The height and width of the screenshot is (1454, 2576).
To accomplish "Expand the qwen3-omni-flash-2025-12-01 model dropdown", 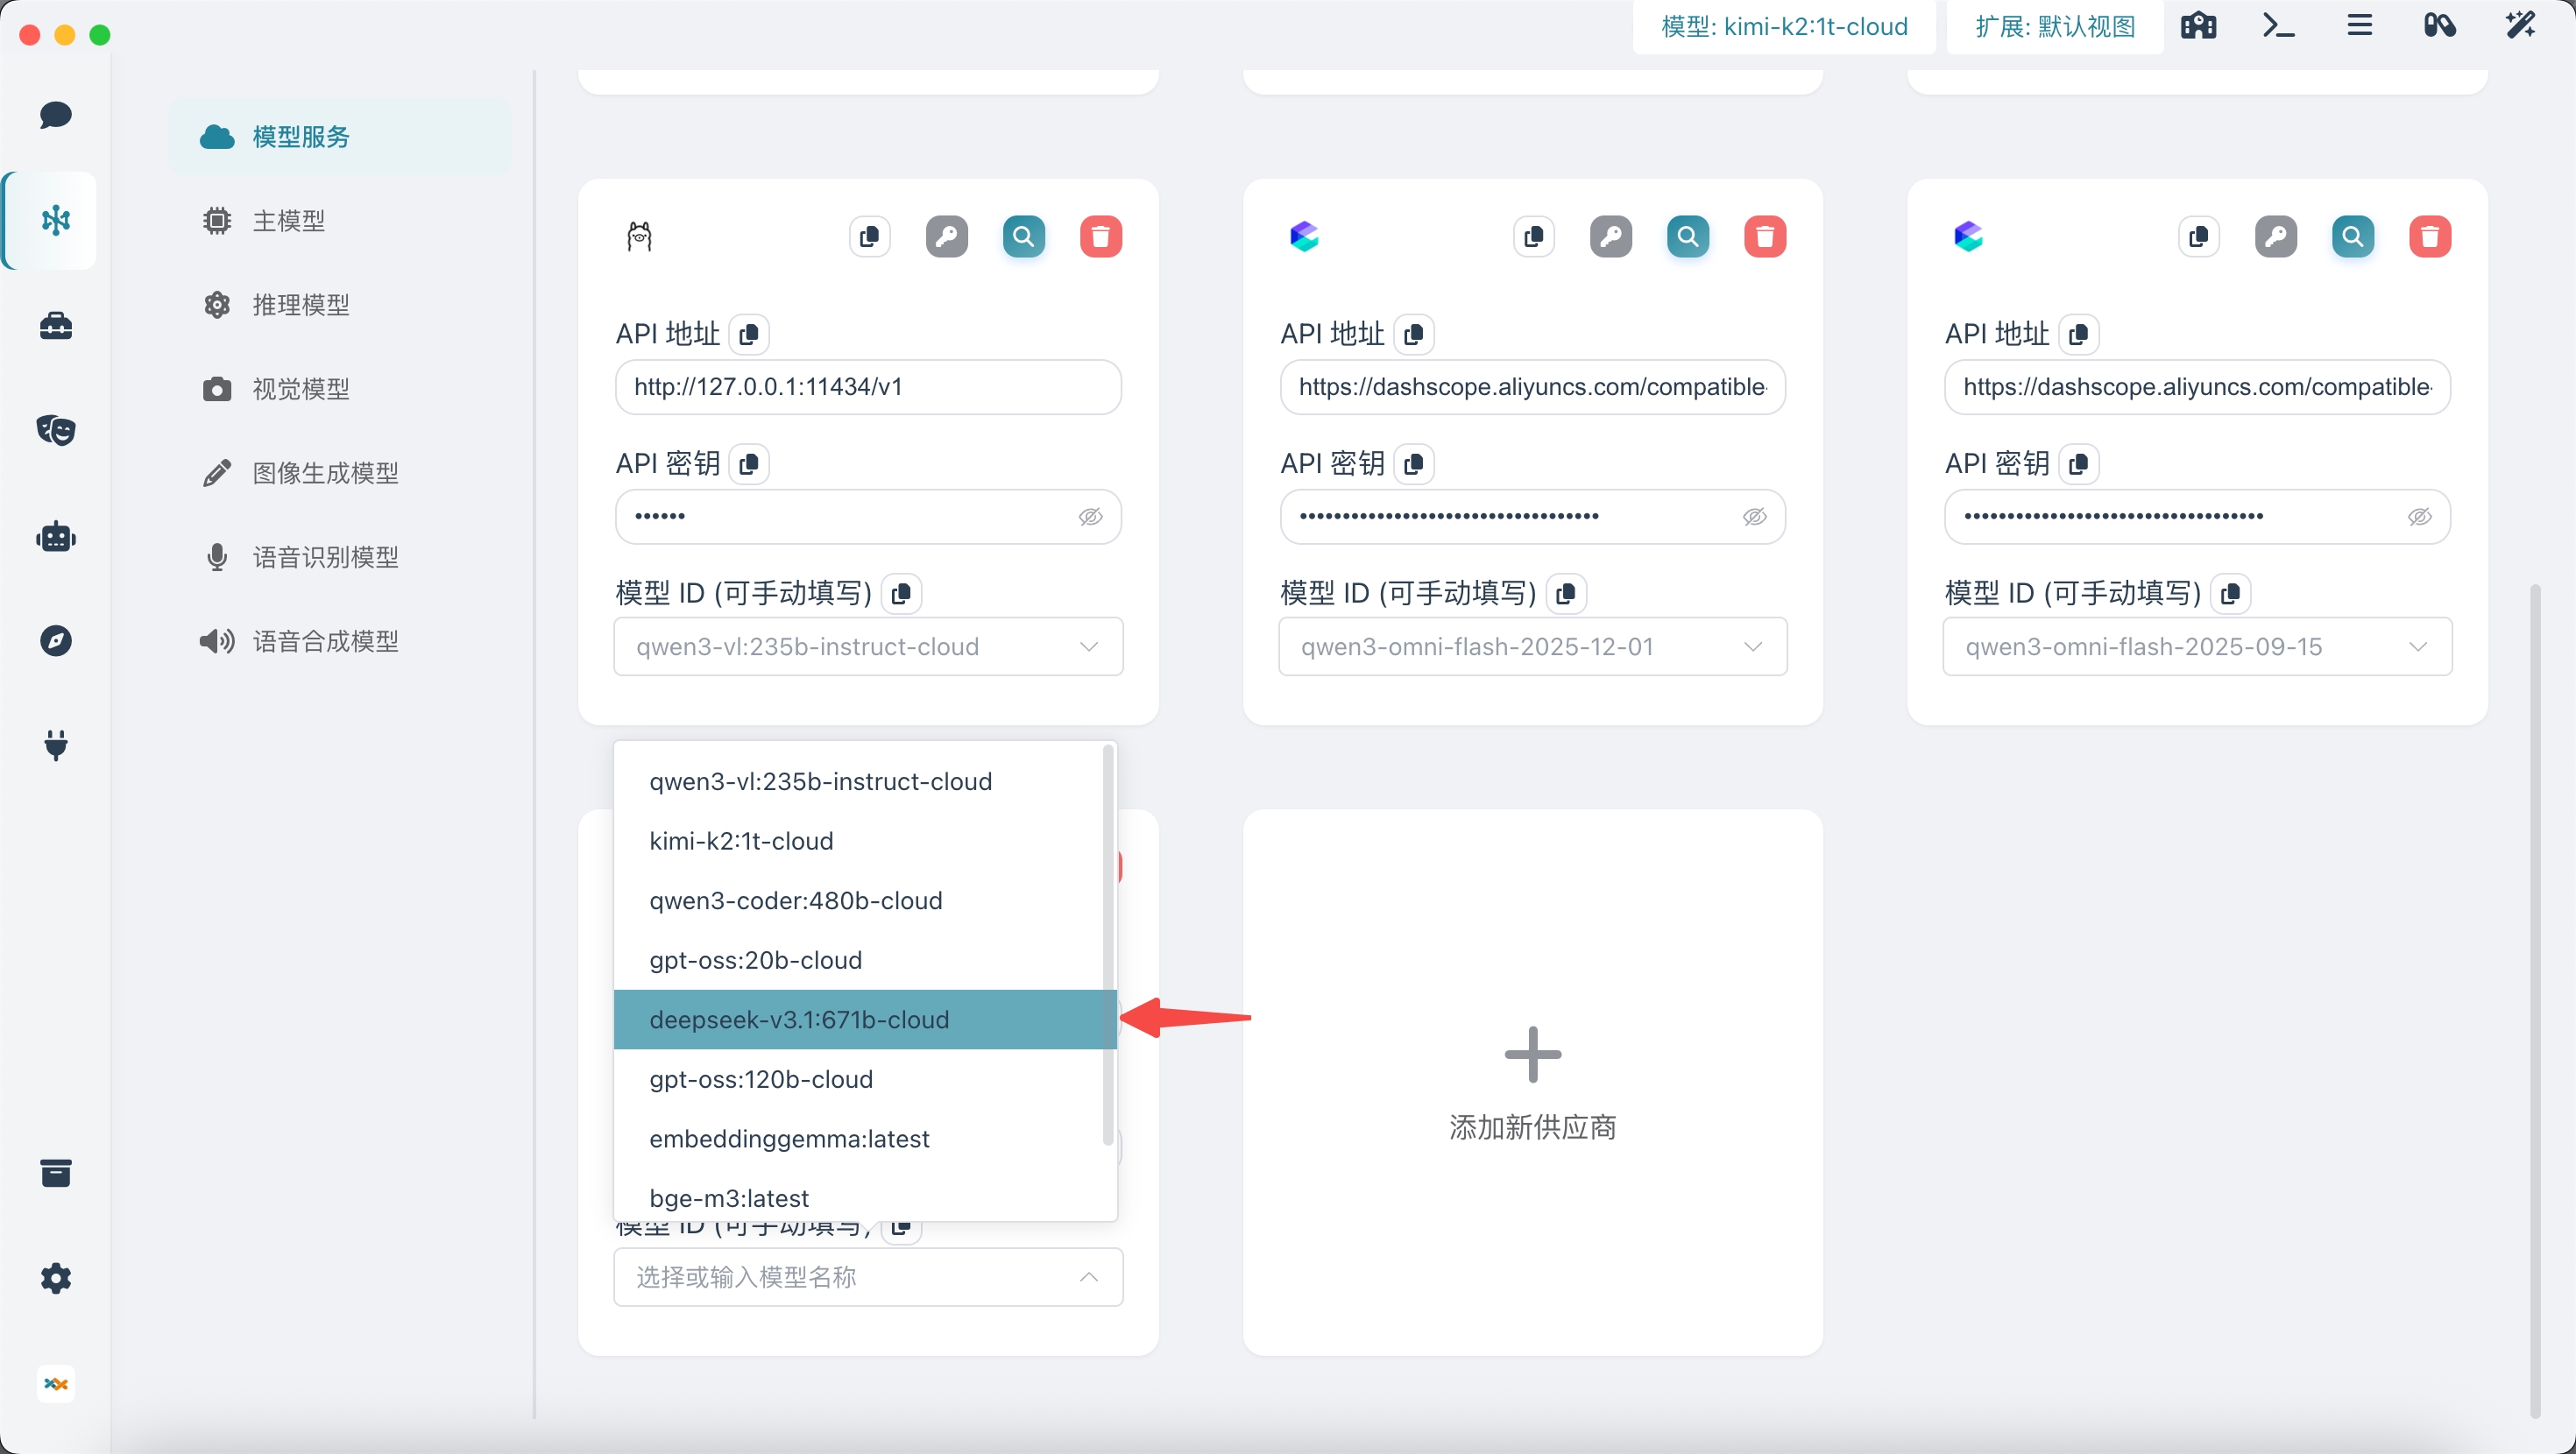I will pos(1753,647).
